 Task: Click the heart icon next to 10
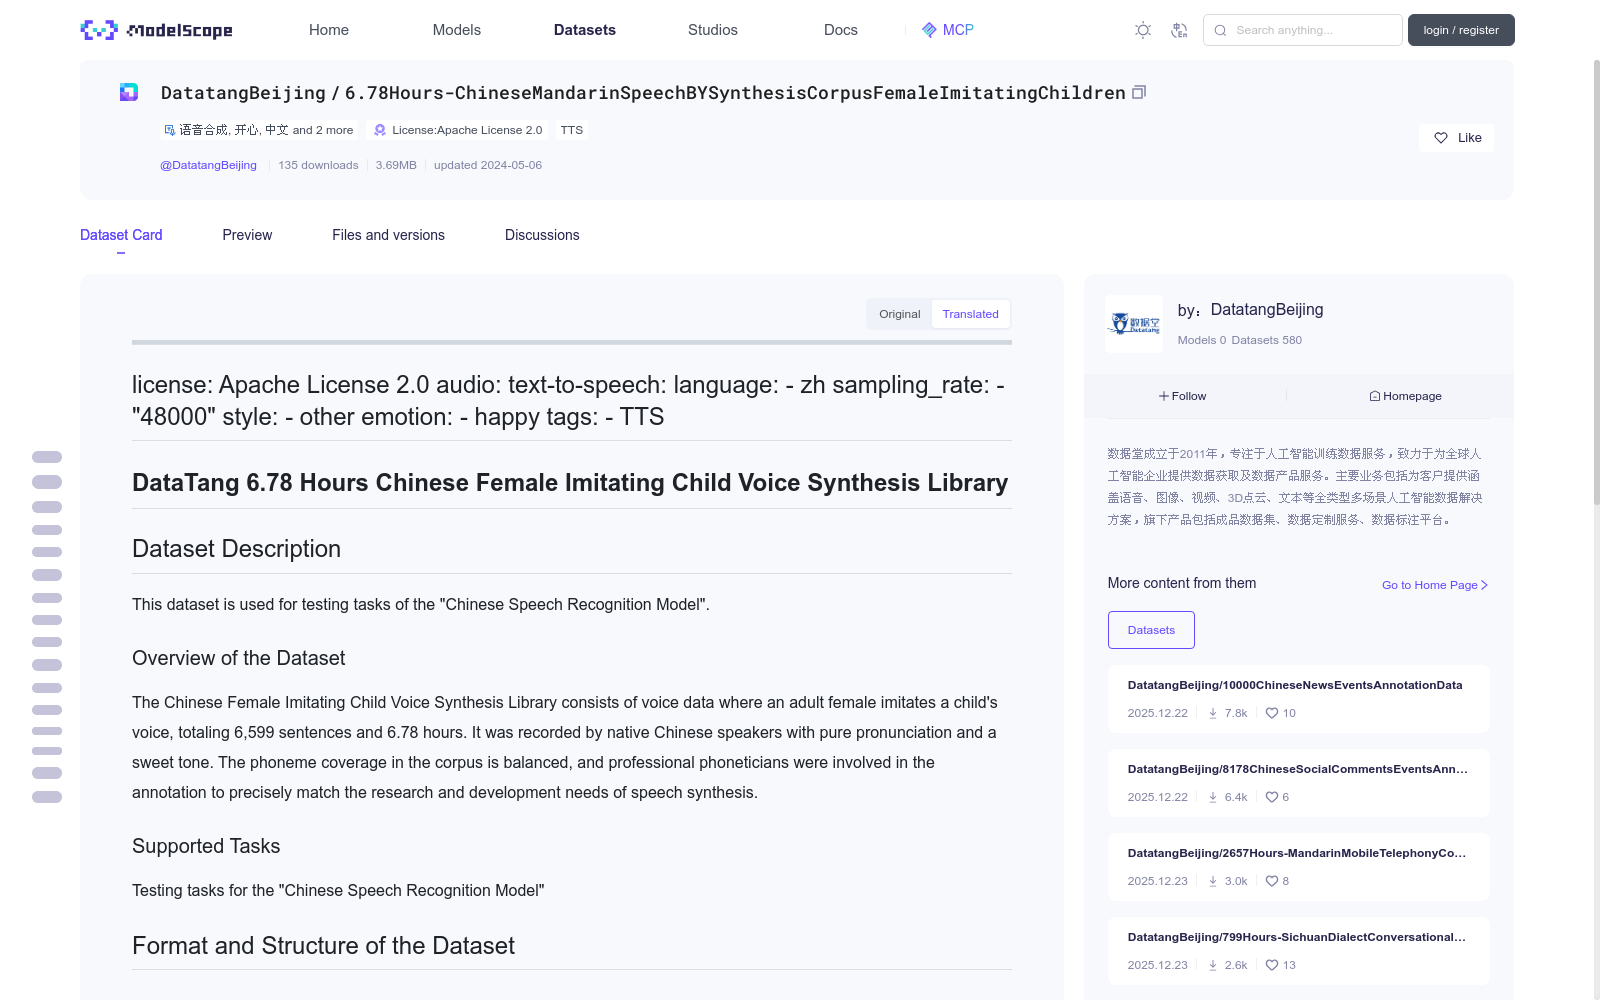point(1272,713)
